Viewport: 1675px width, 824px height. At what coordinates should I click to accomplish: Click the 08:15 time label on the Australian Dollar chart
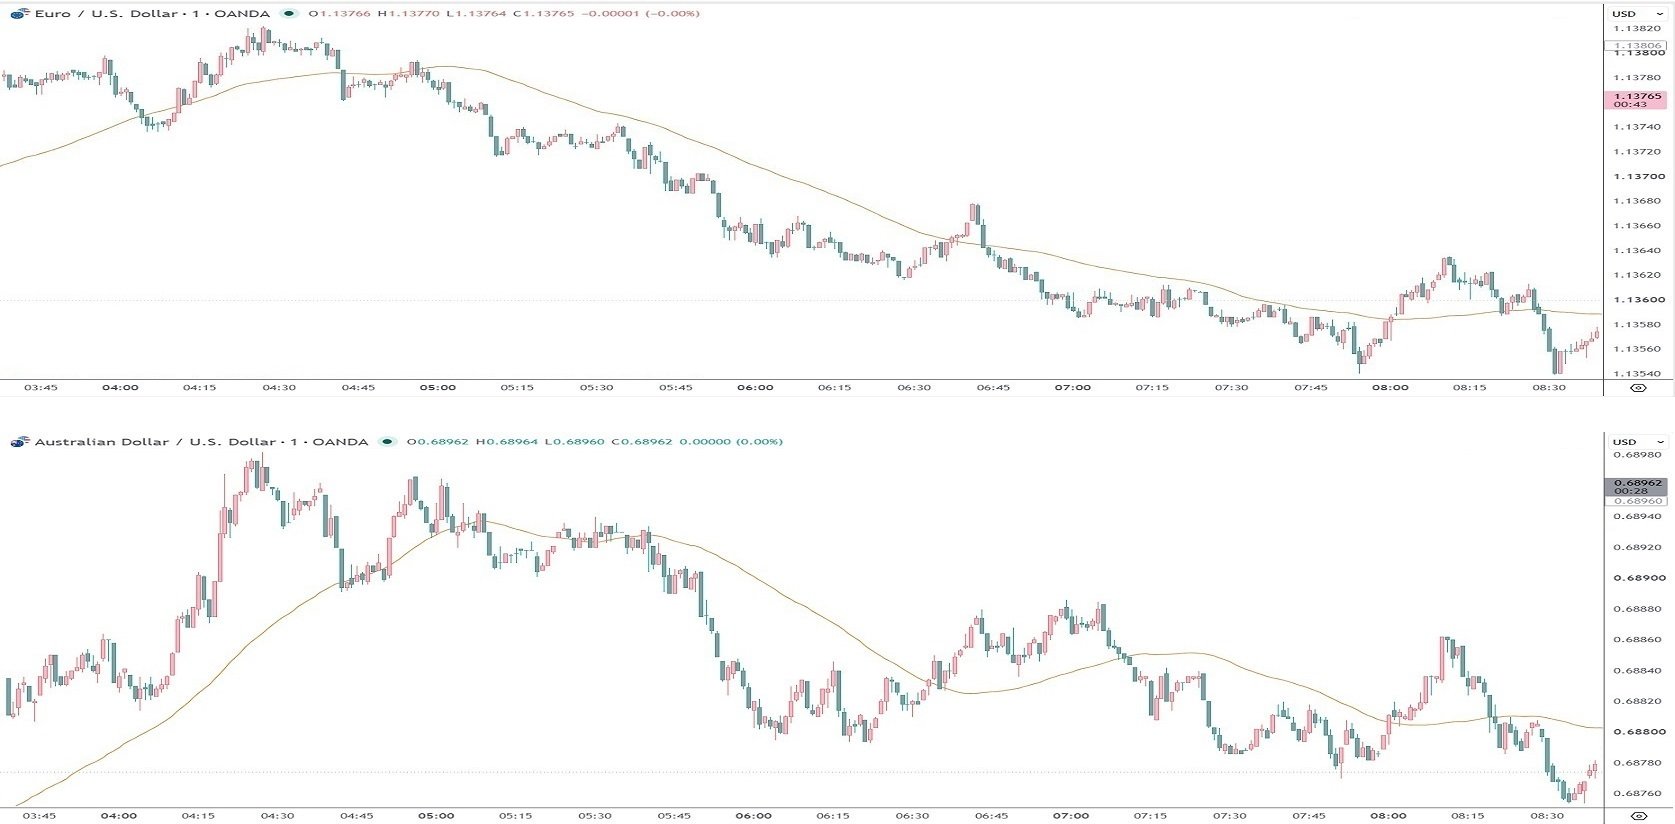click(1469, 816)
